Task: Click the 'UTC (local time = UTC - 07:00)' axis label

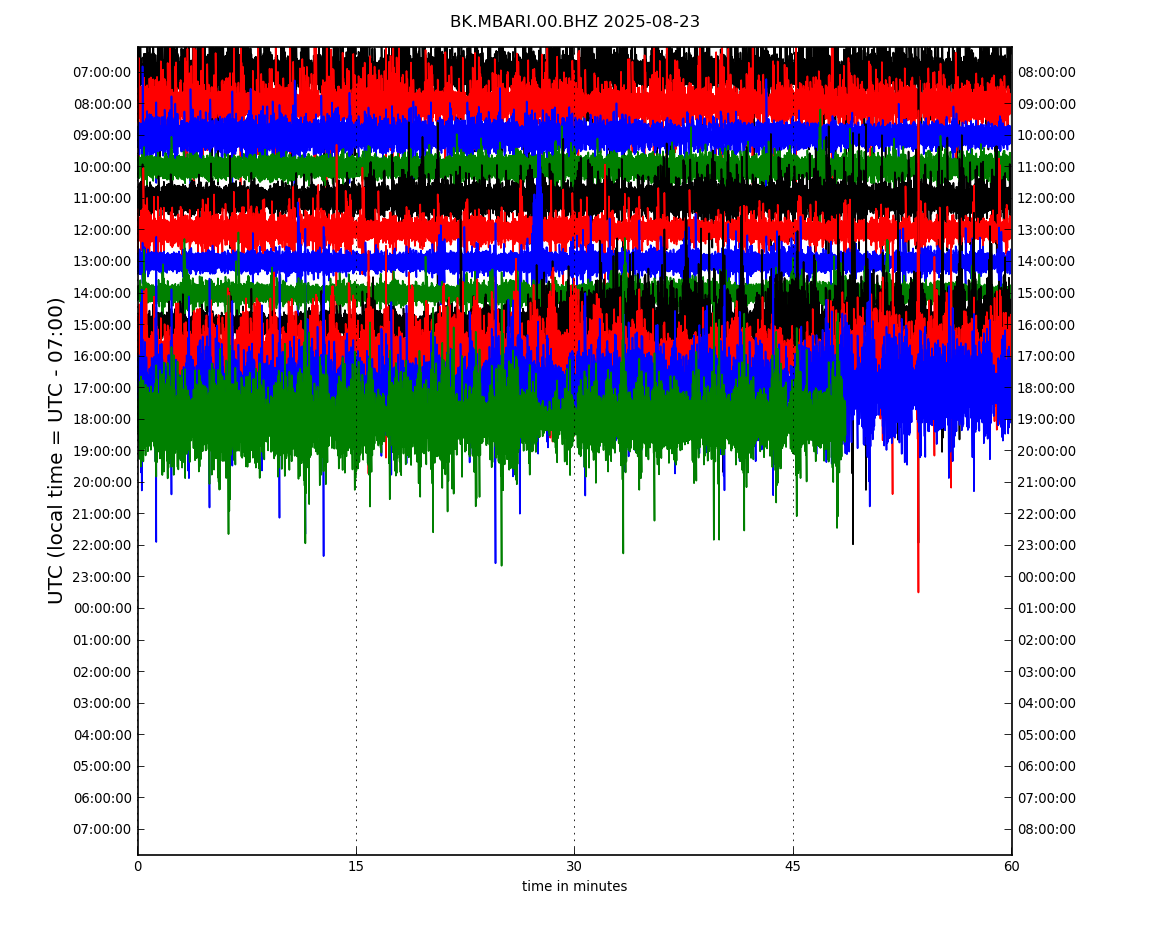Action: click(x=56, y=450)
